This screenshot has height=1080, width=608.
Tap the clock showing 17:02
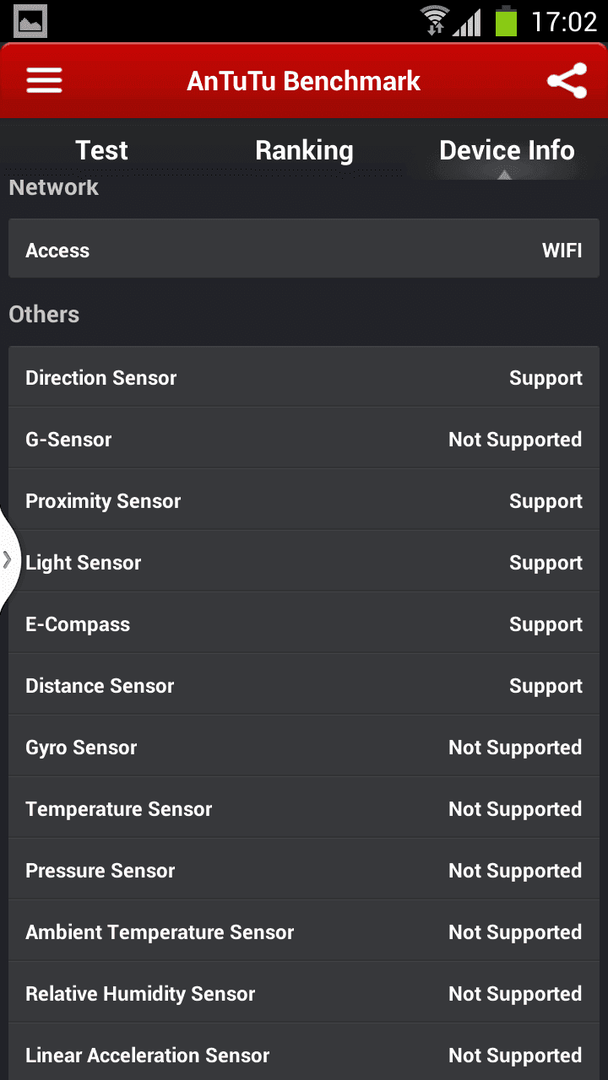[563, 22]
